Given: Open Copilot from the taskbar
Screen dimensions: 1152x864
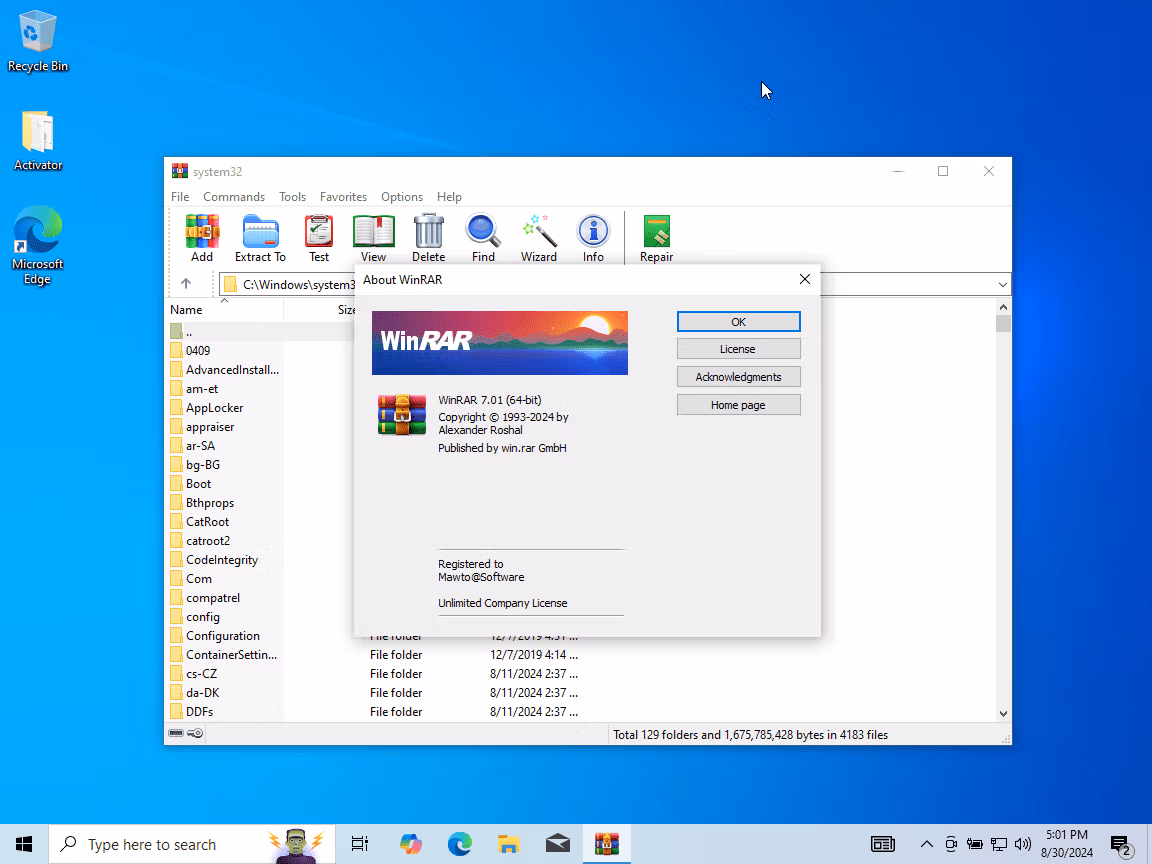Looking at the screenshot, I should tap(410, 844).
